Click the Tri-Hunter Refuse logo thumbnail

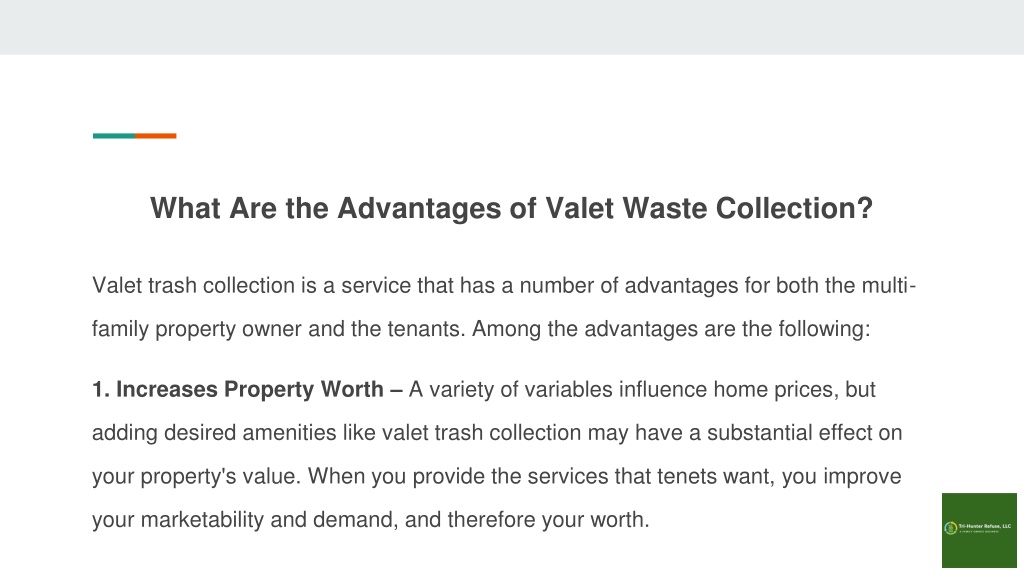coord(979,530)
